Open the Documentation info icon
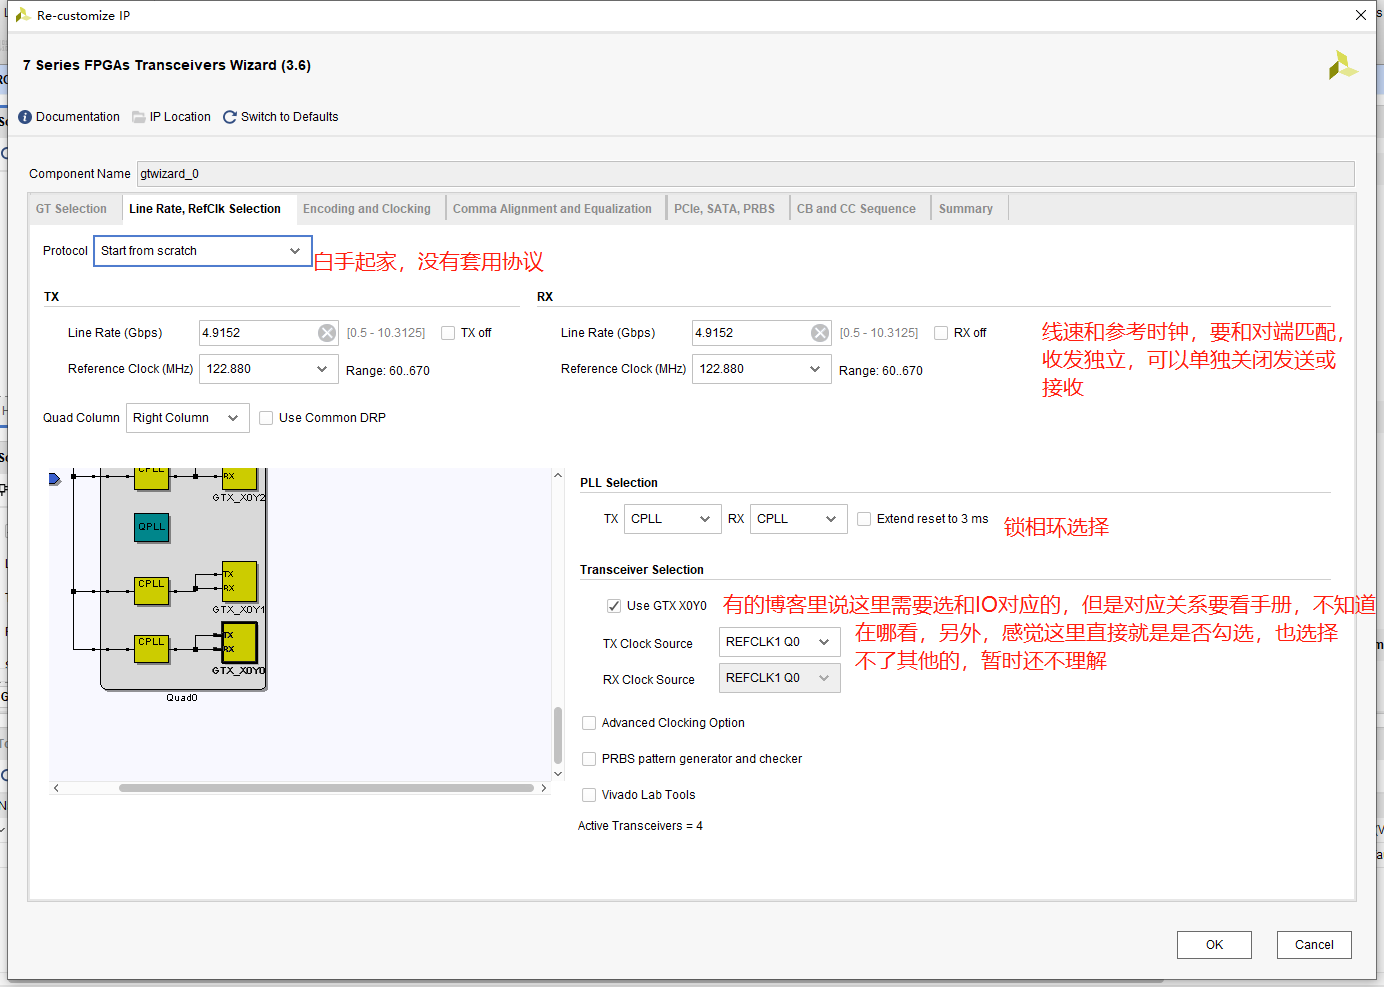This screenshot has width=1384, height=987. point(25,117)
